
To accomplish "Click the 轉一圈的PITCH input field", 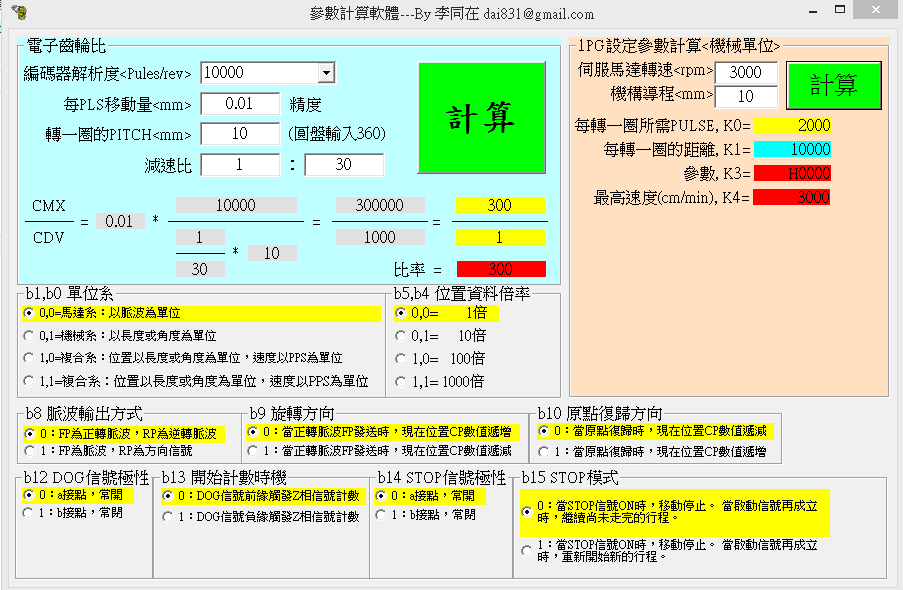I will 240,134.
